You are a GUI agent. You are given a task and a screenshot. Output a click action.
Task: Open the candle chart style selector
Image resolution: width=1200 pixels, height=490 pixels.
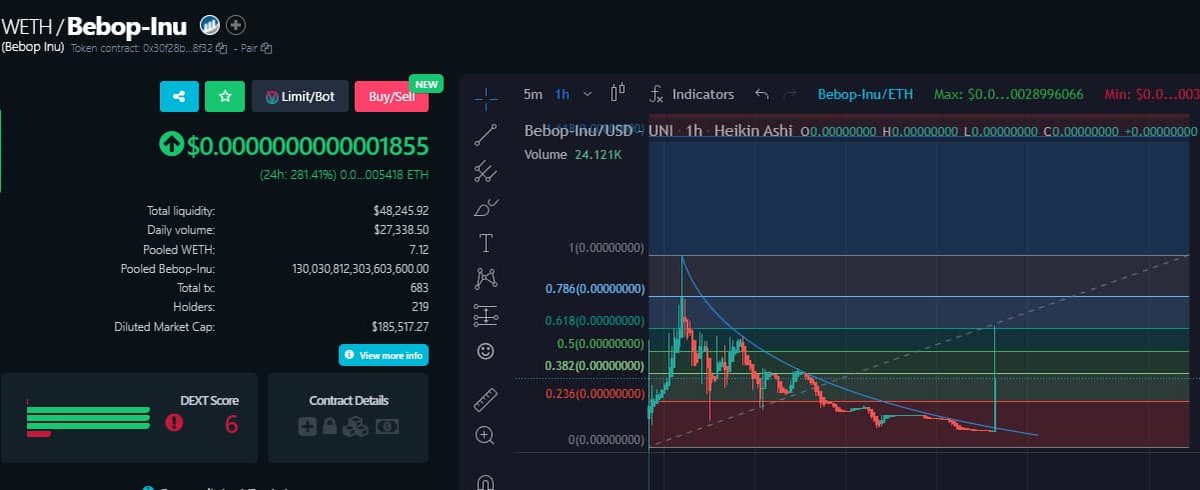click(617, 94)
